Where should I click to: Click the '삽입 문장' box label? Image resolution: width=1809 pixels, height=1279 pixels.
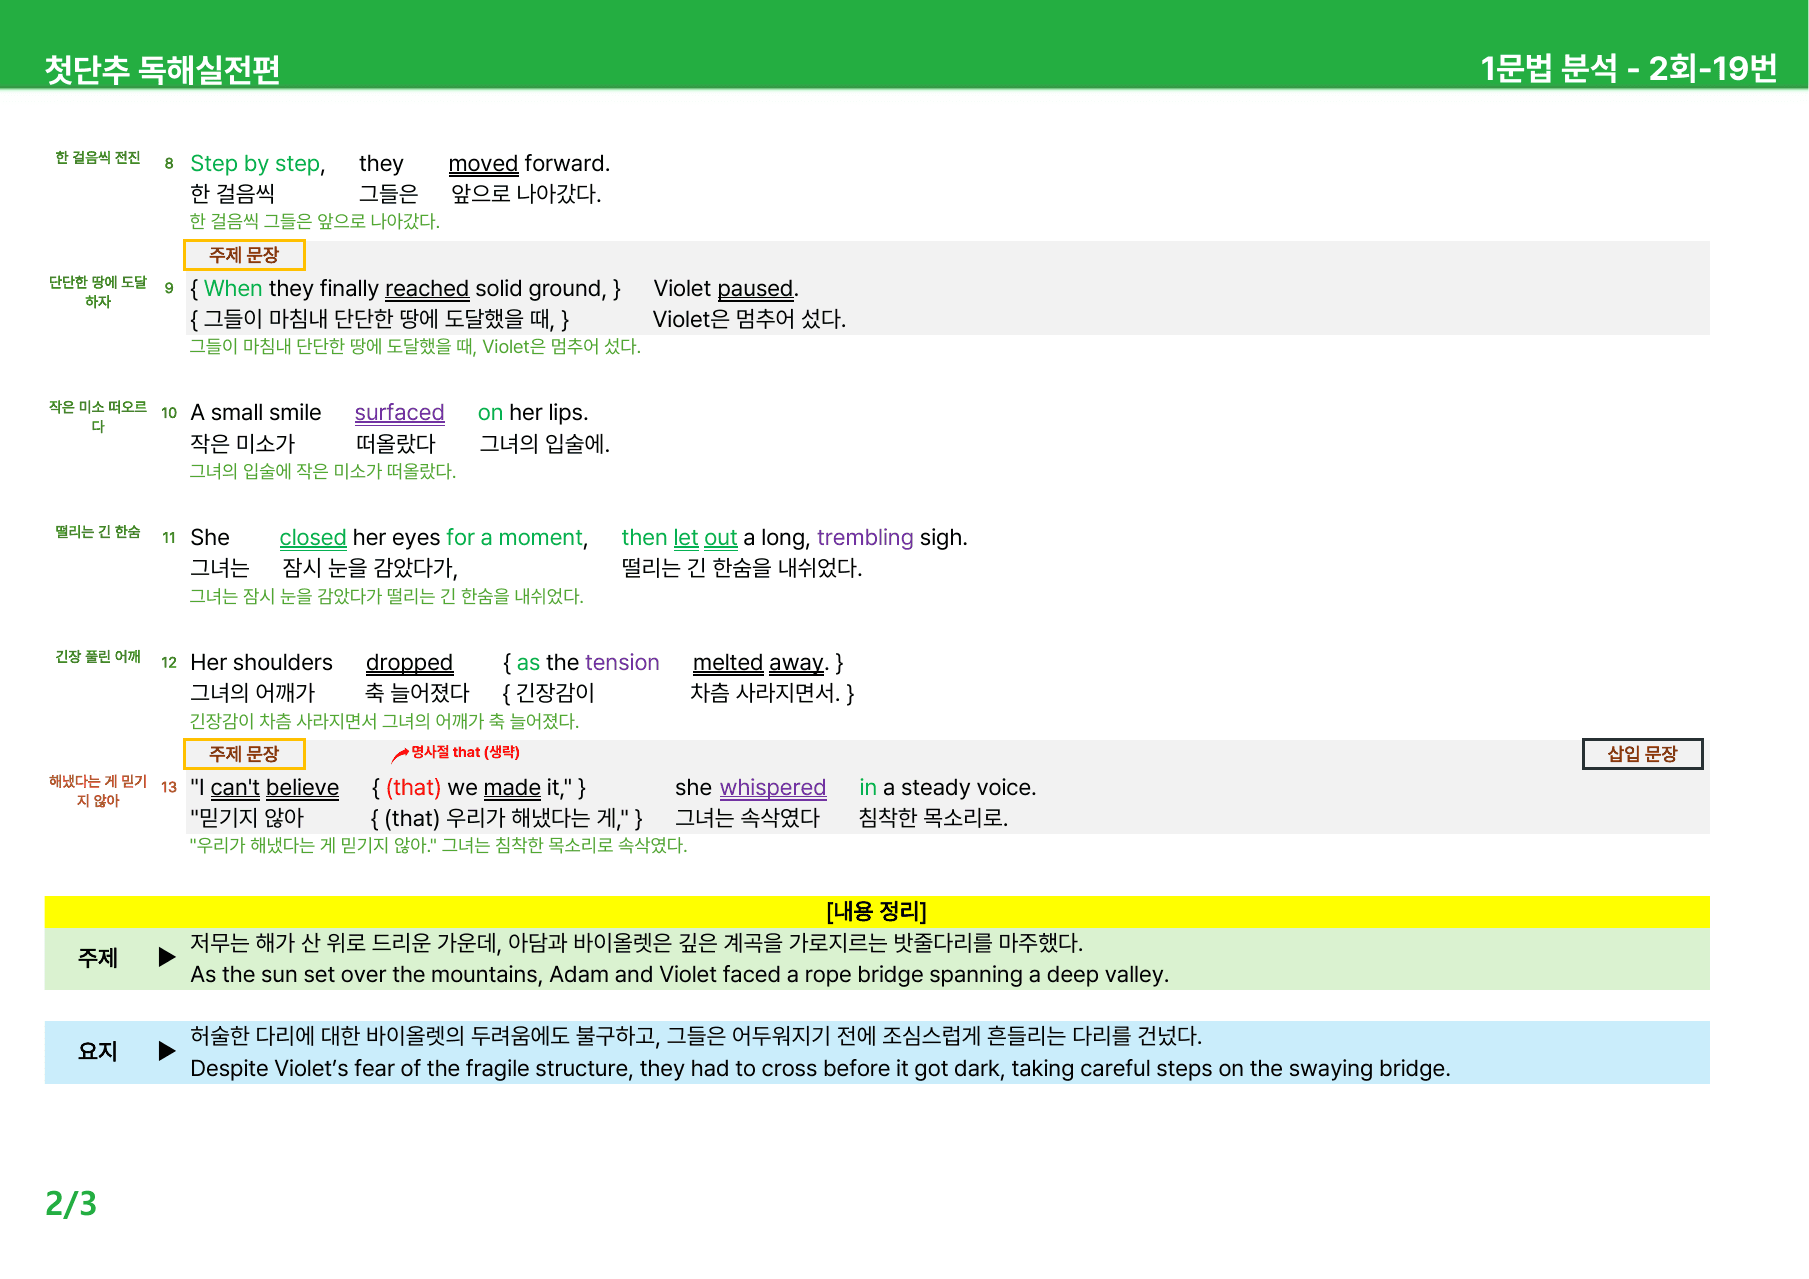pos(1642,754)
